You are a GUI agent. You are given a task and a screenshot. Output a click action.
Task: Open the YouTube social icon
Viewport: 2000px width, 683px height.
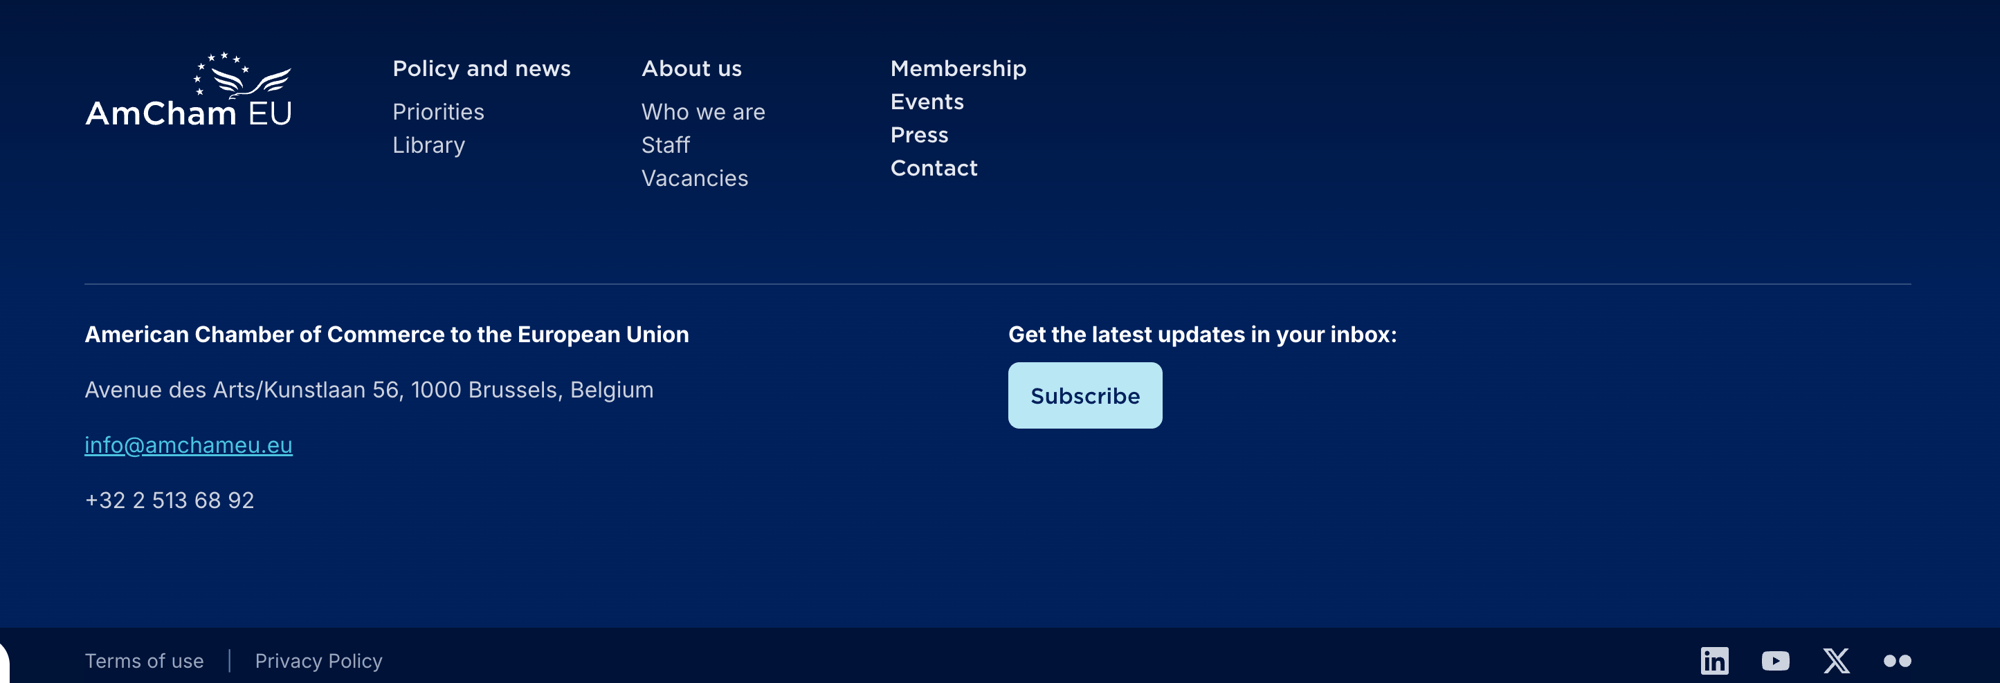pos(1775,661)
